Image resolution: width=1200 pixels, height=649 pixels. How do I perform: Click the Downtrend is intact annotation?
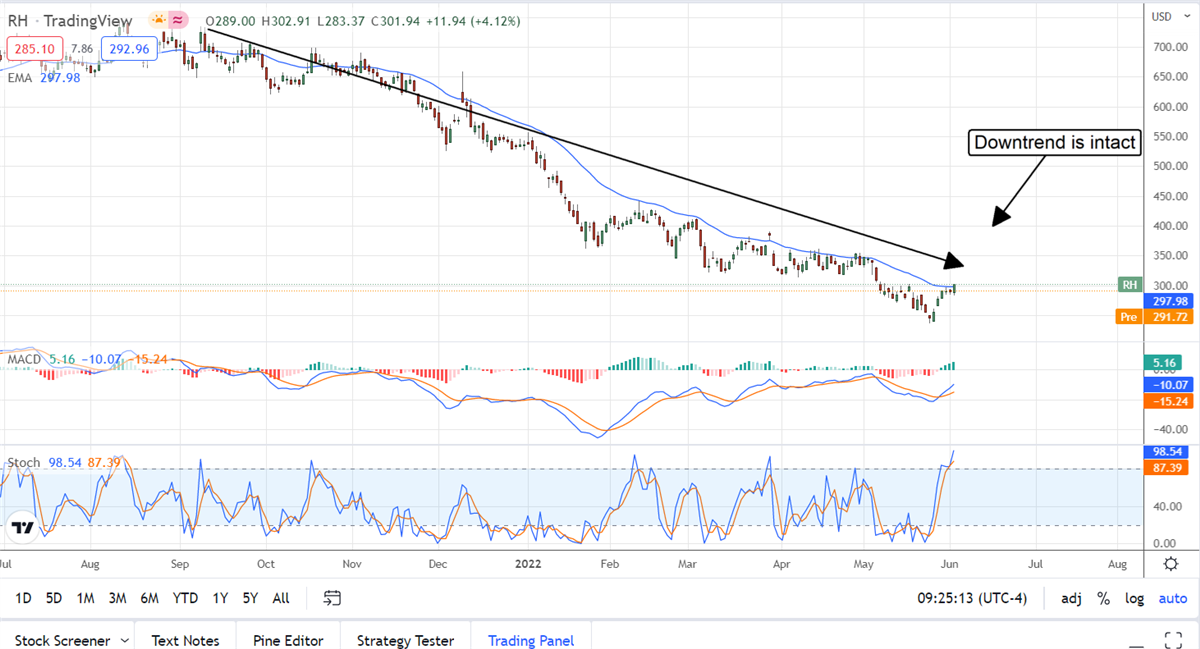tap(1056, 143)
